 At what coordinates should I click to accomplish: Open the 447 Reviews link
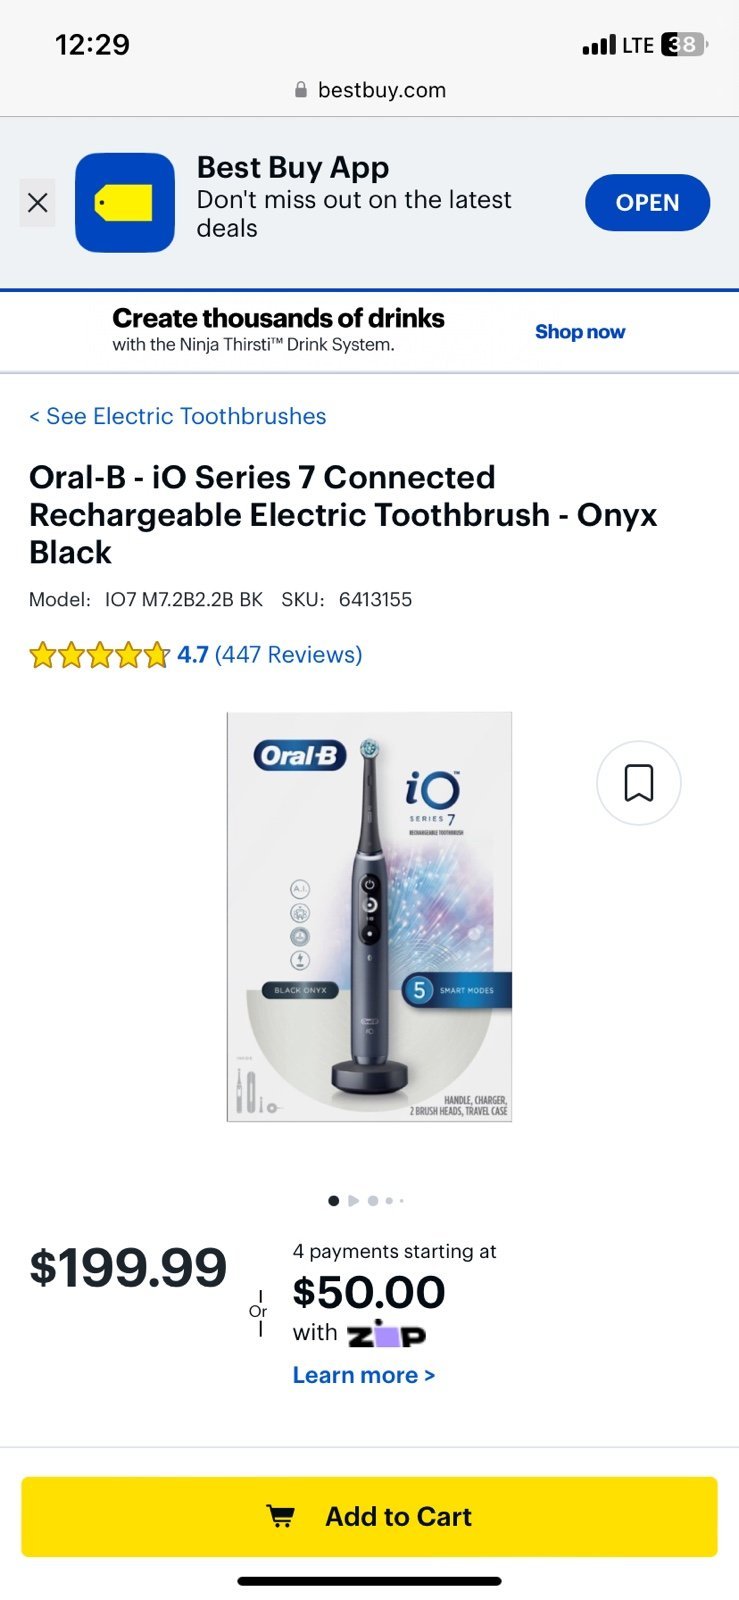pyautogui.click(x=288, y=655)
